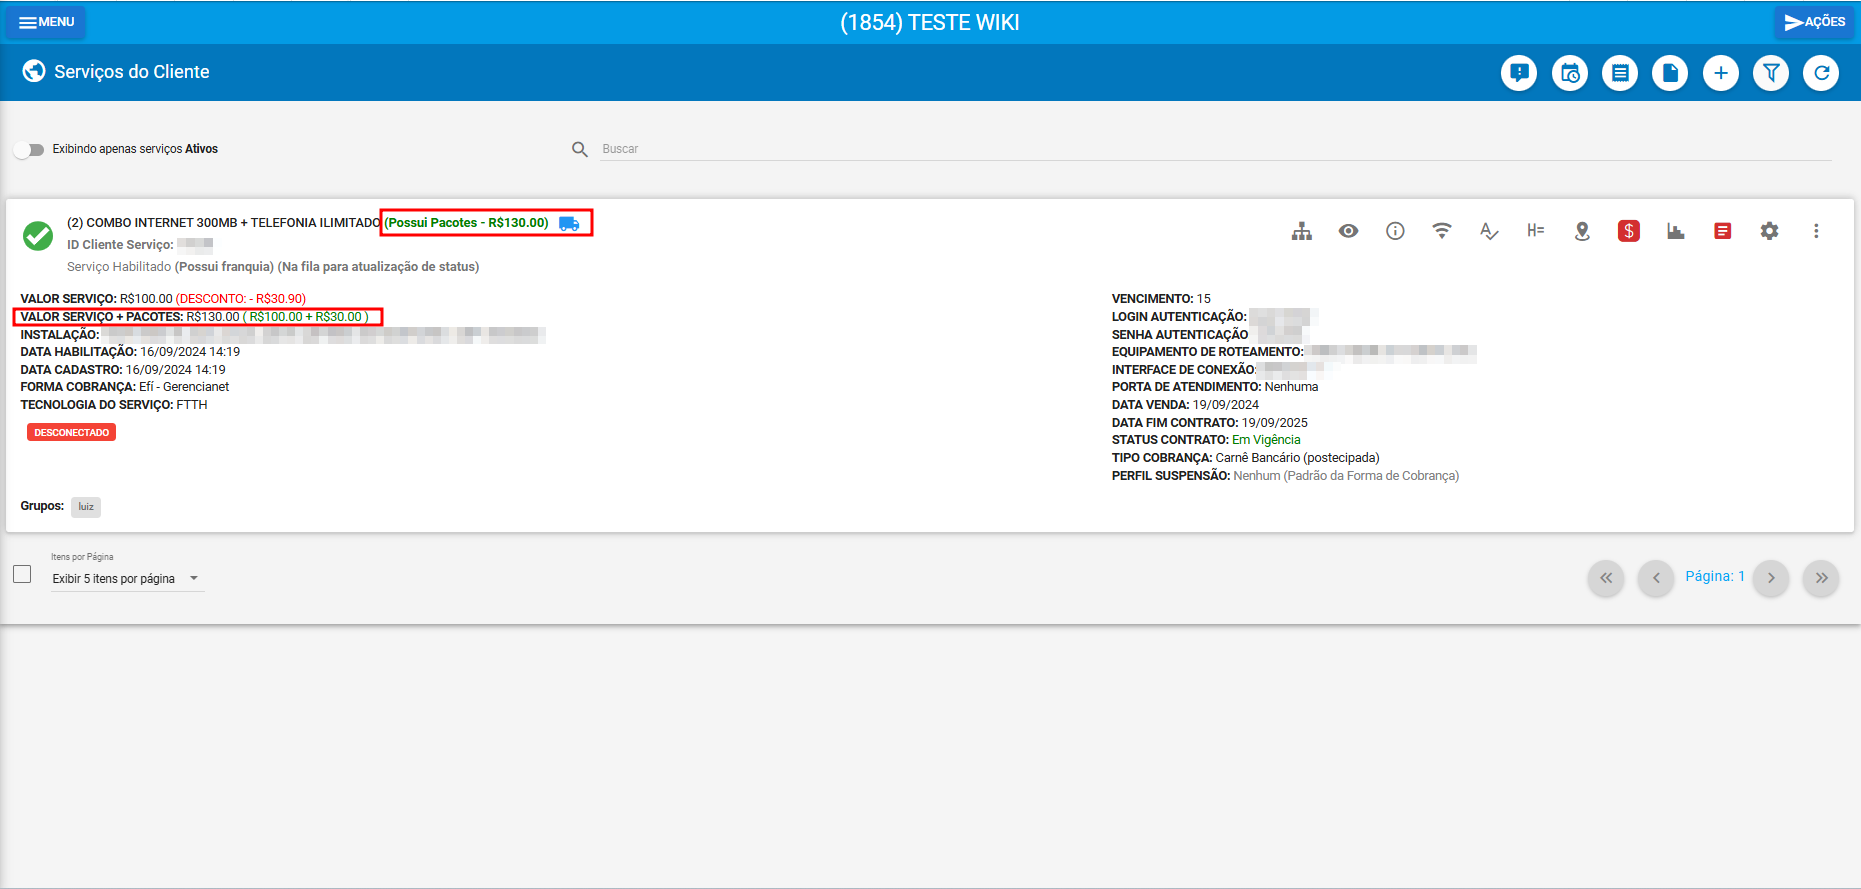The height and width of the screenshot is (889, 1861).
Task: Click the red notes document icon
Action: (x=1722, y=231)
